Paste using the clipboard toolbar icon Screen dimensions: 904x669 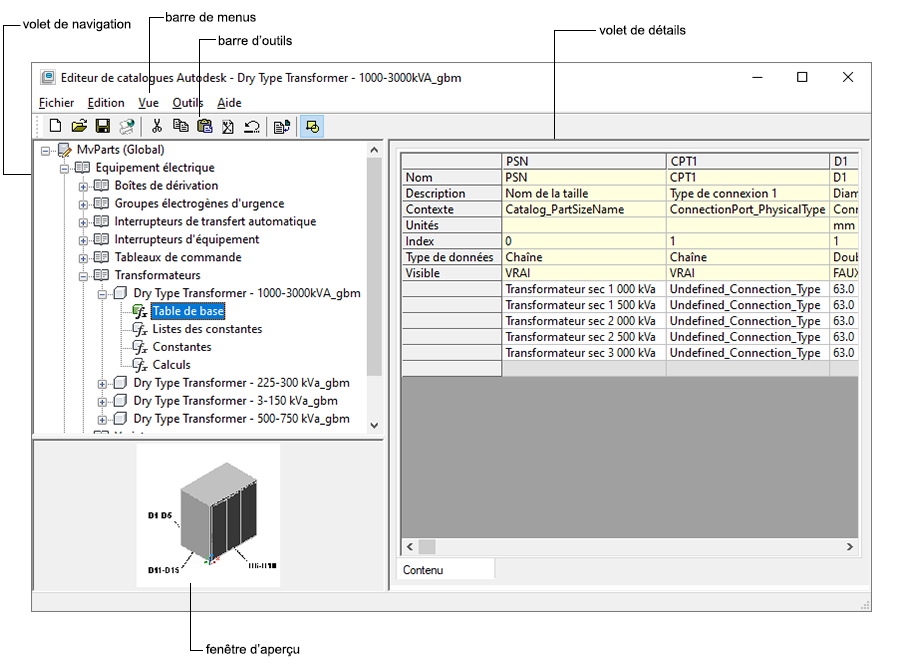tap(205, 126)
